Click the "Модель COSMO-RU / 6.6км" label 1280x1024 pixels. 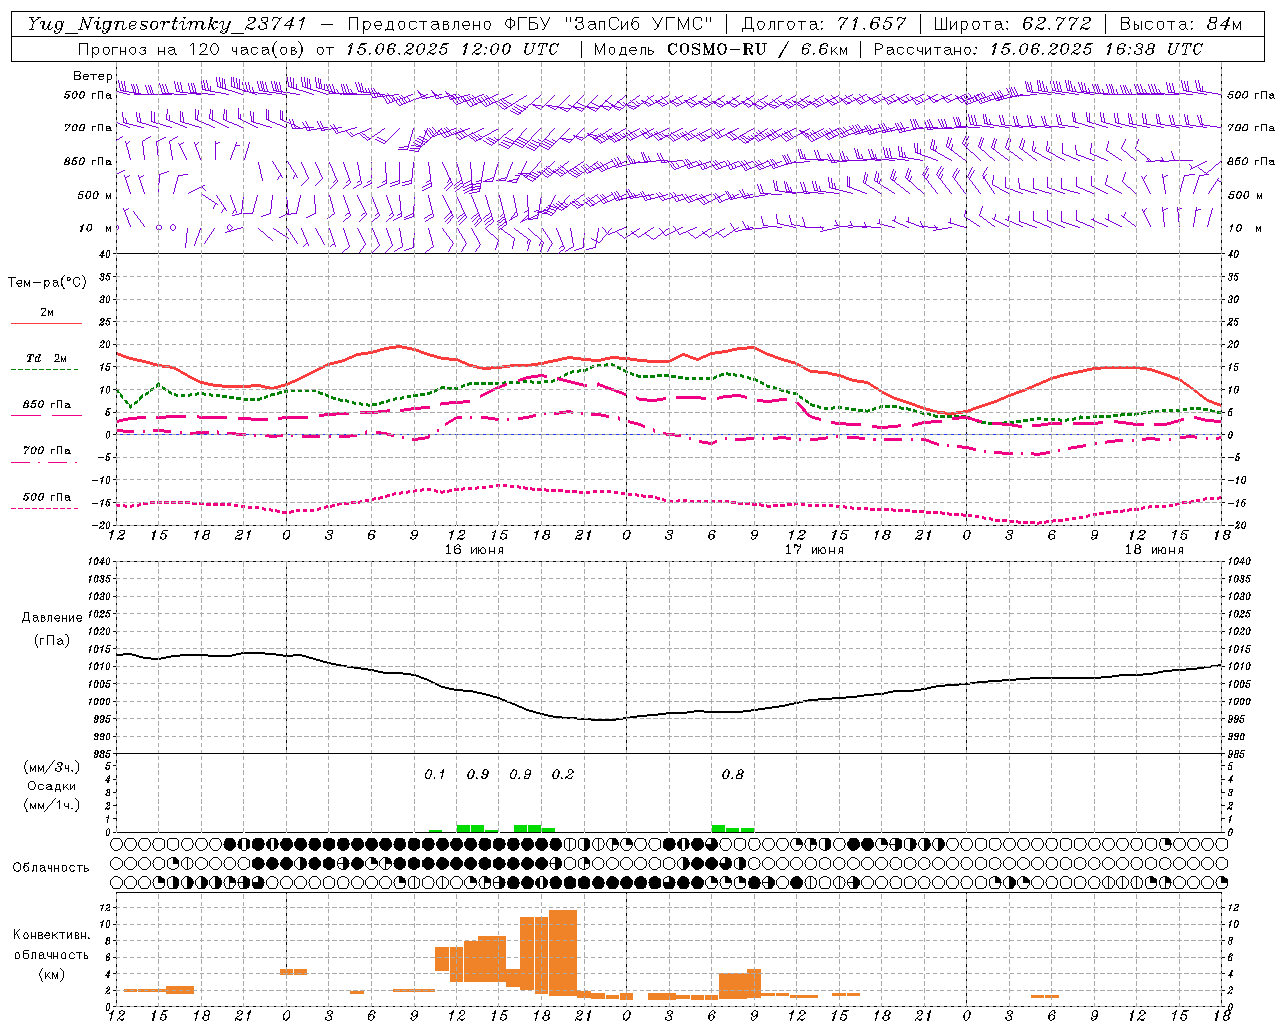tap(720, 49)
